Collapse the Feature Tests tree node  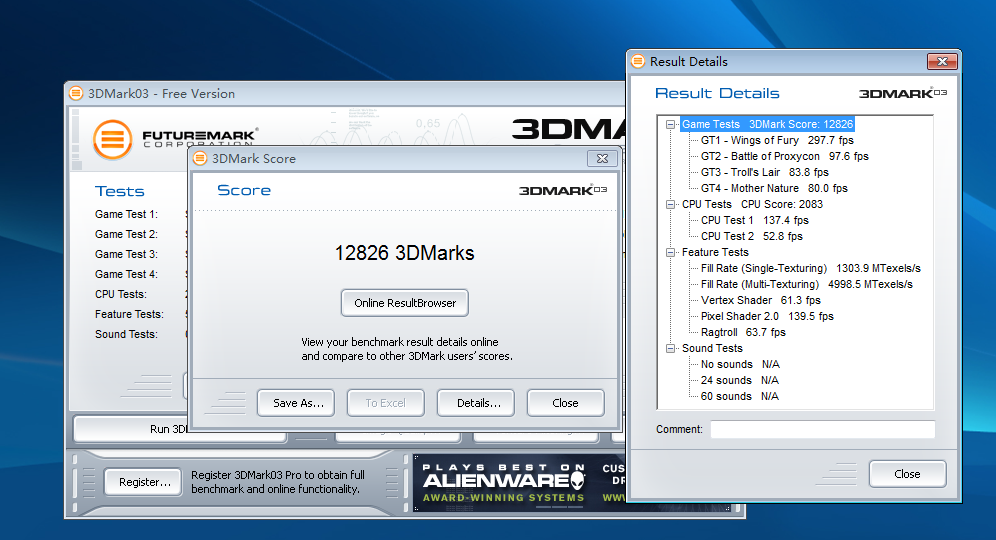(670, 252)
